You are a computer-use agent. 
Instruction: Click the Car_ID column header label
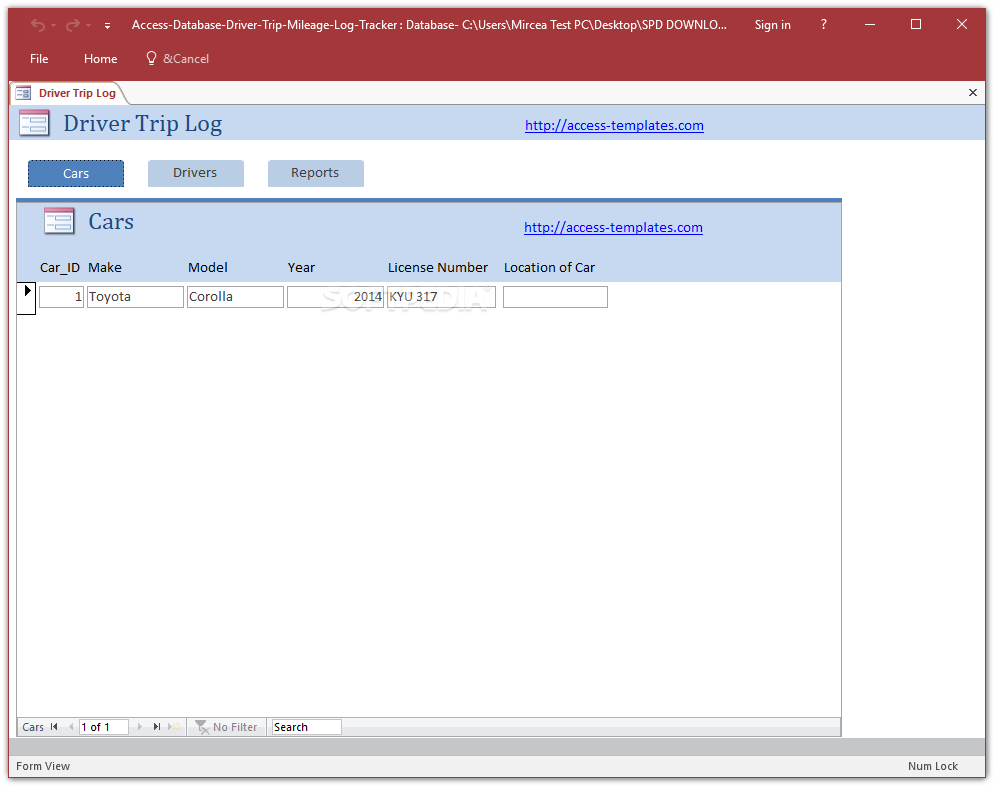coord(60,267)
